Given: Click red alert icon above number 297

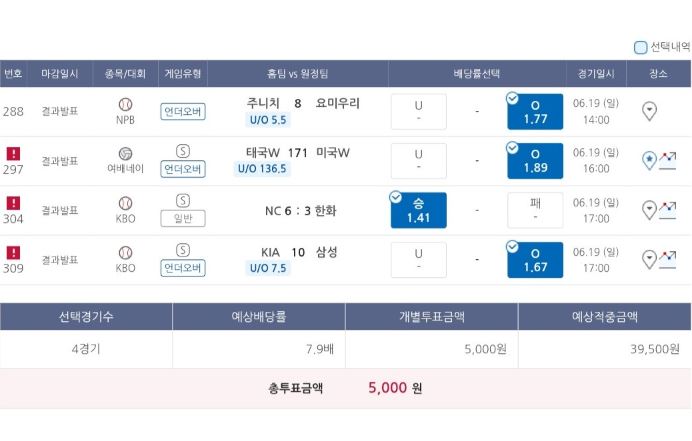Looking at the screenshot, I should (x=13, y=154).
